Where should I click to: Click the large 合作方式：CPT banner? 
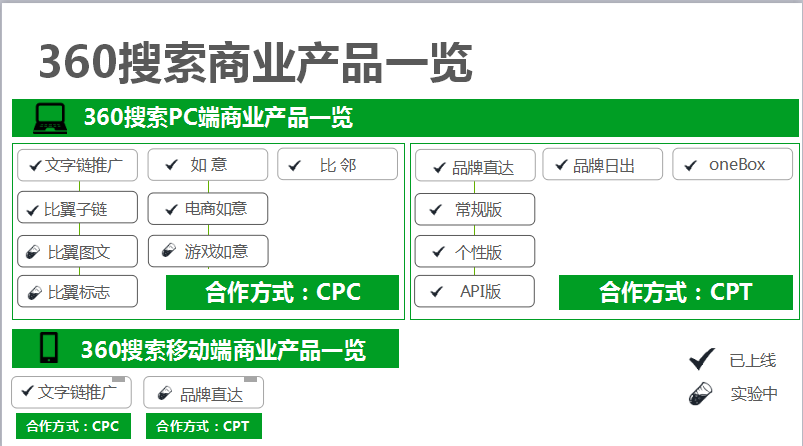(x=675, y=292)
